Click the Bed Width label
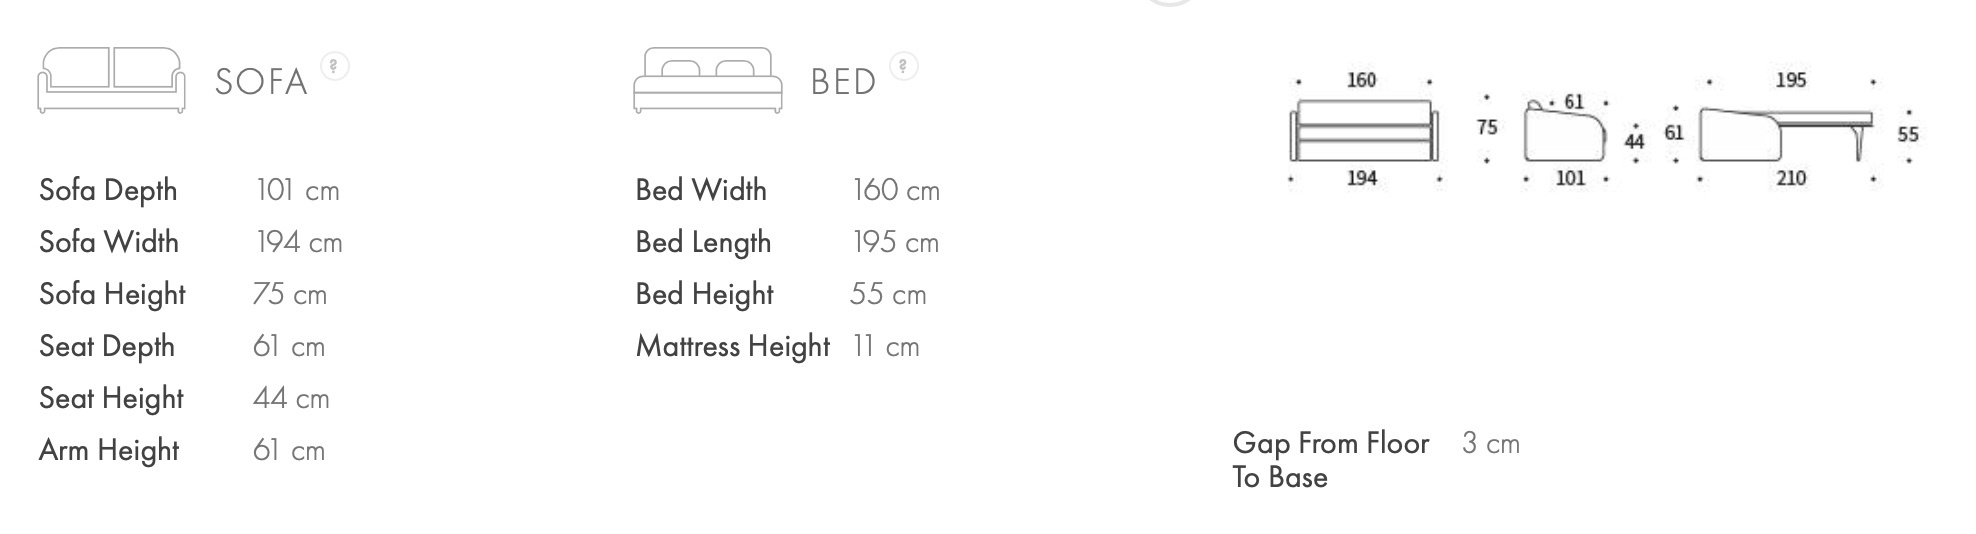 701,190
